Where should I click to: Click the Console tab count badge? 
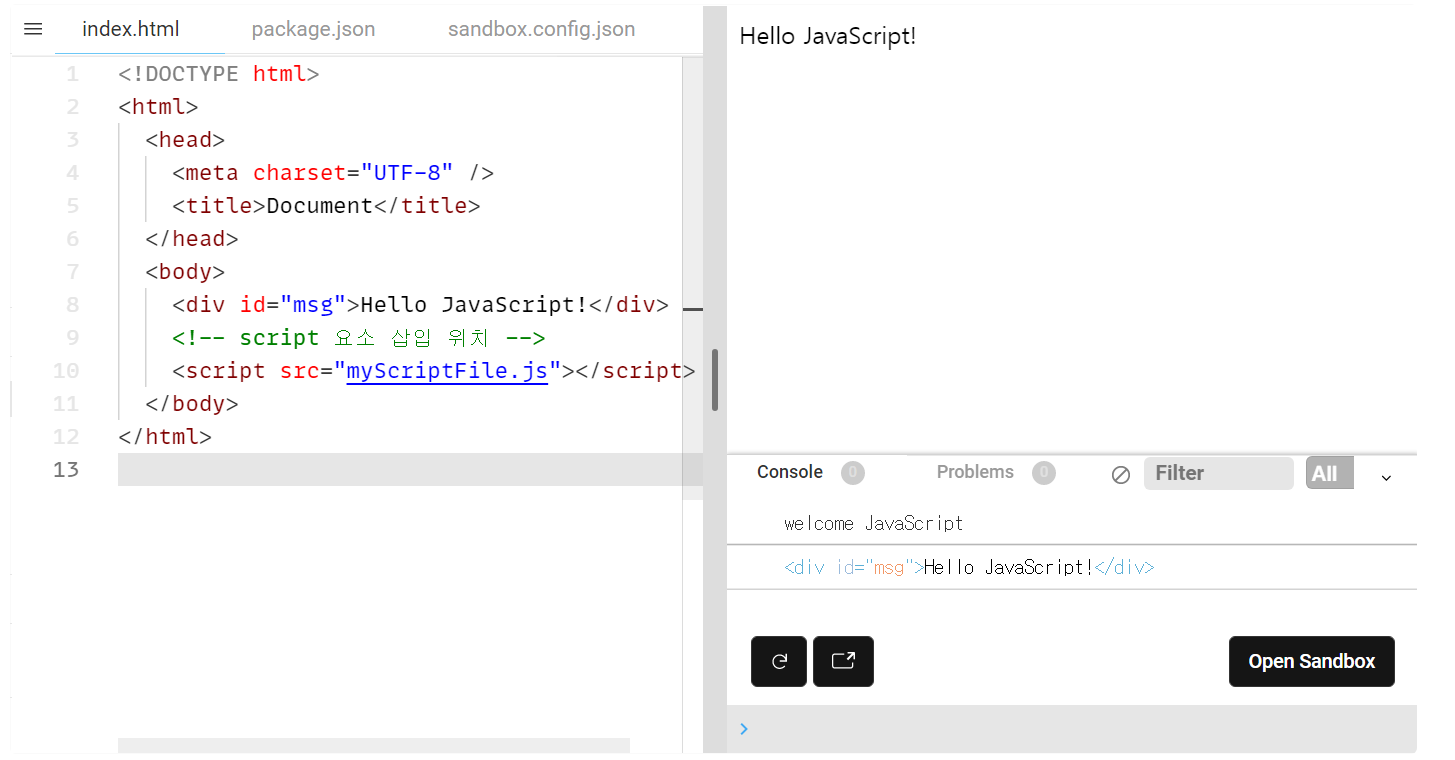point(852,472)
